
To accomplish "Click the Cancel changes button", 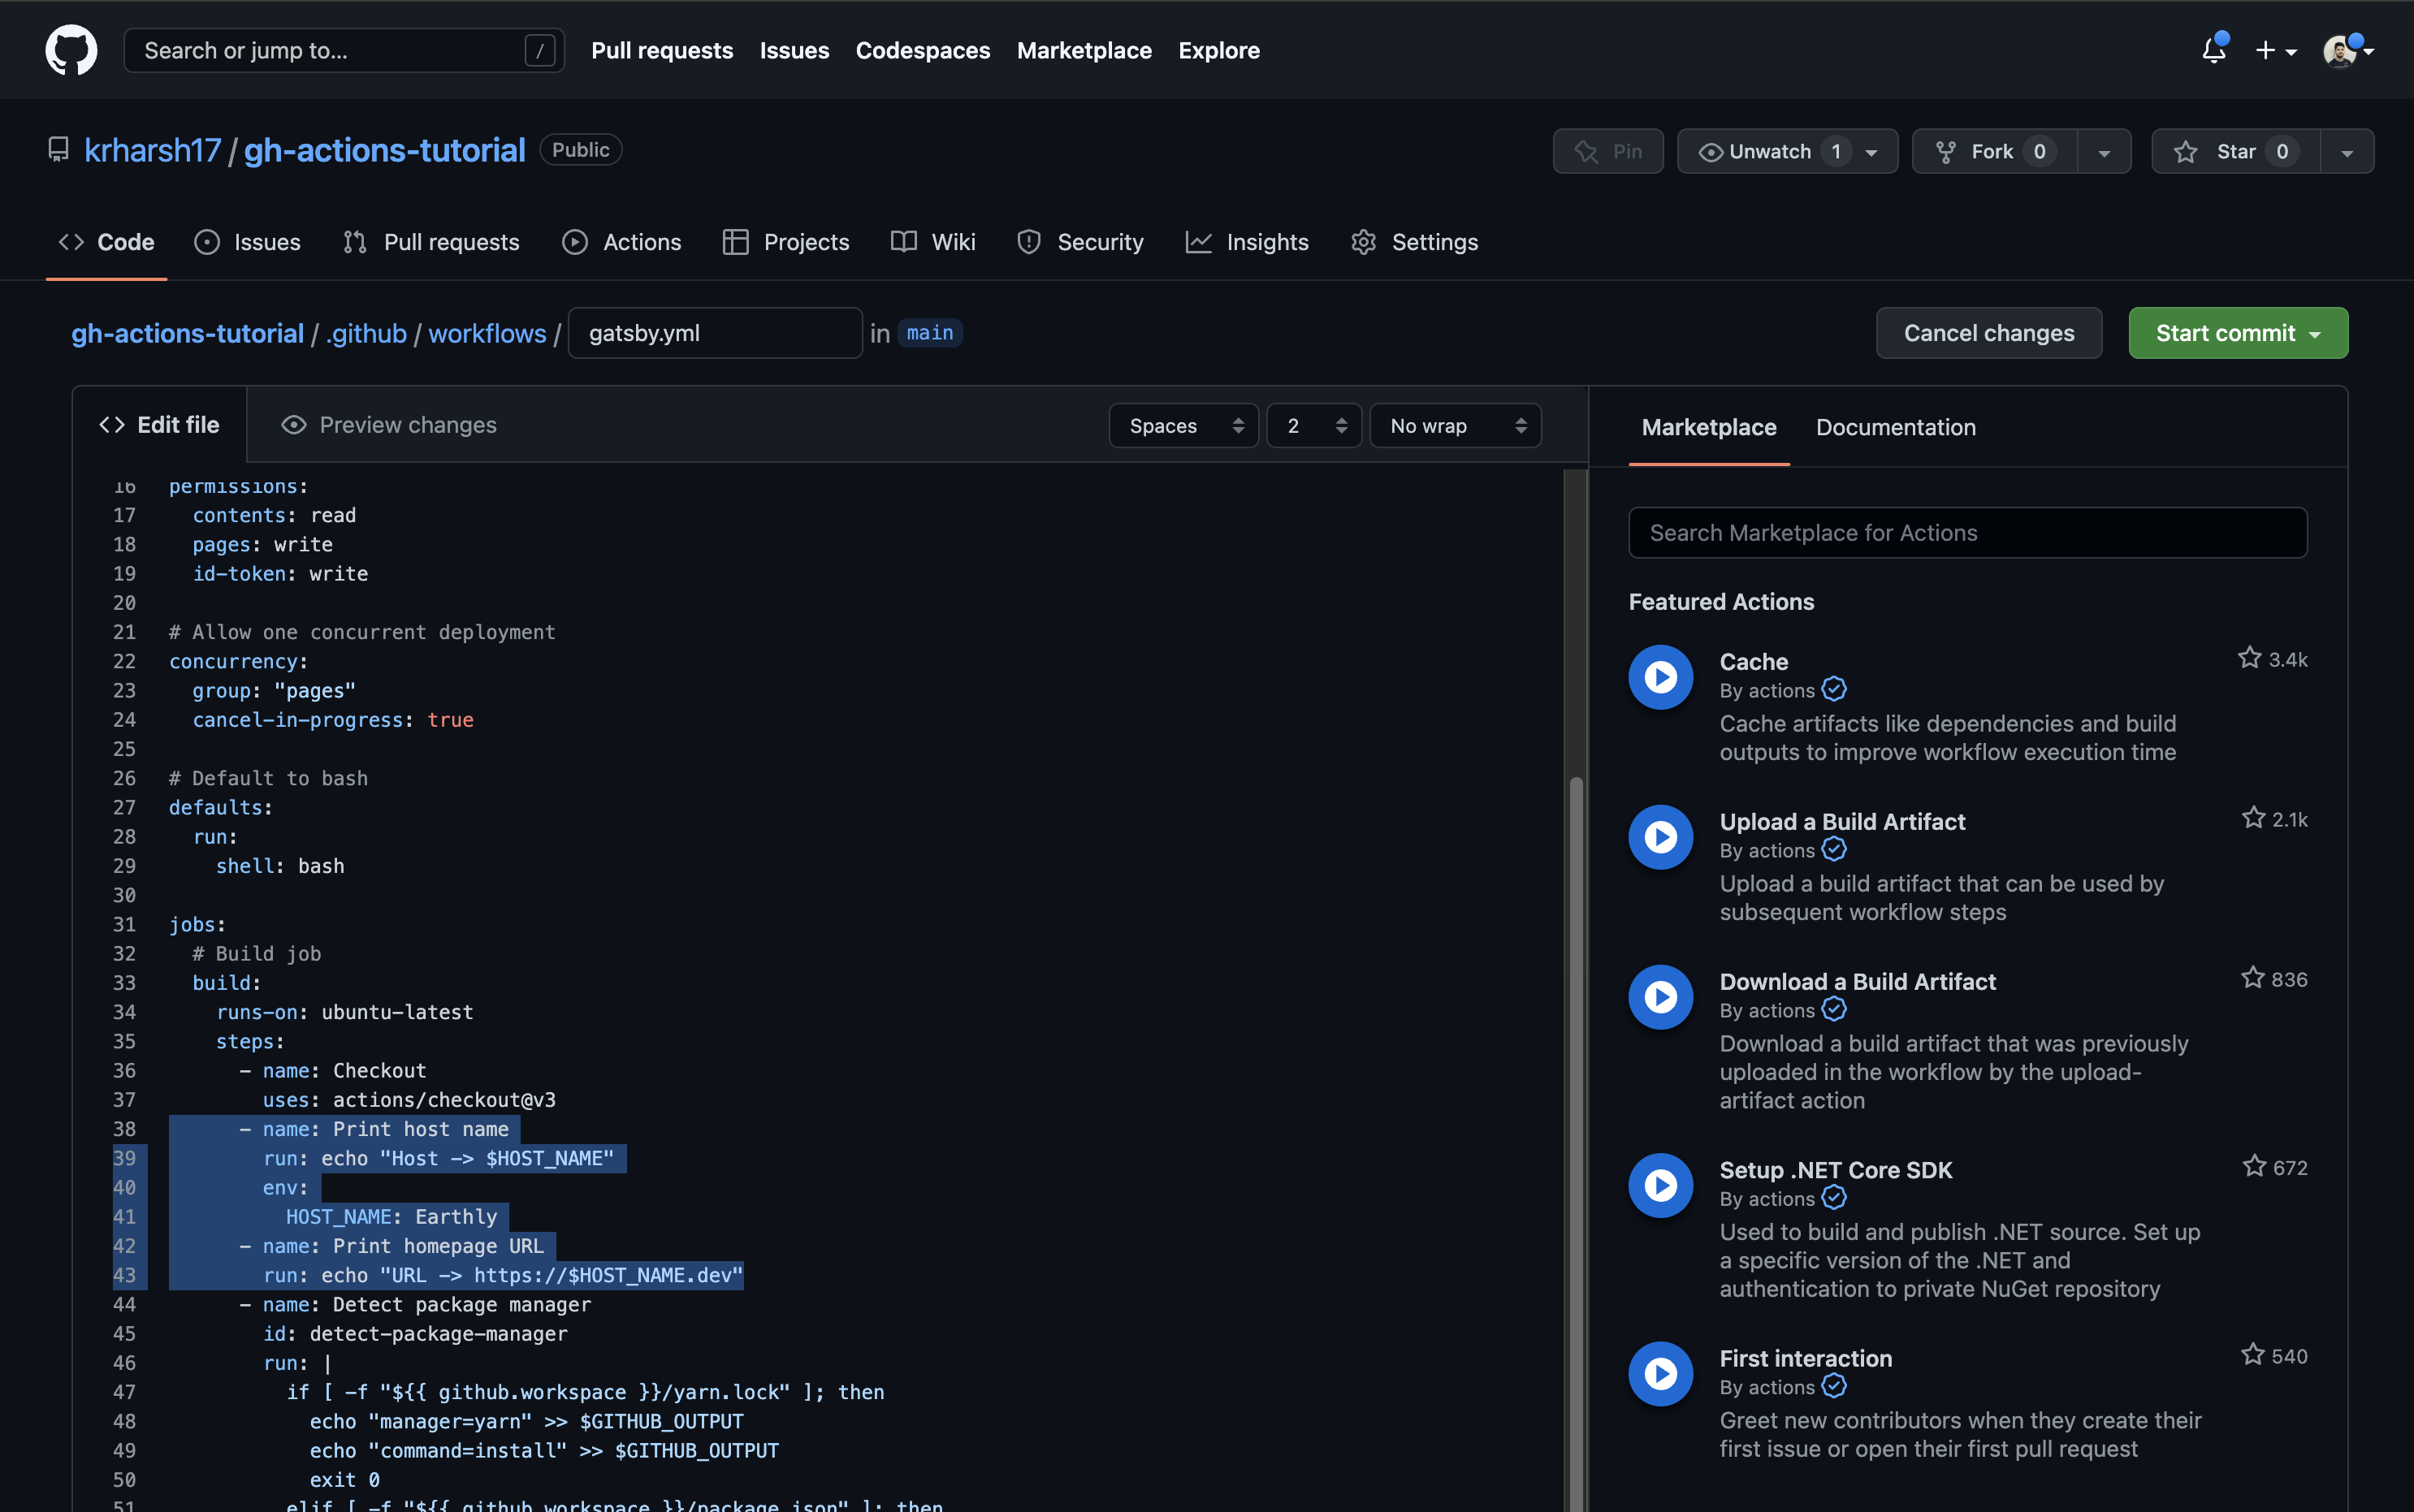I will pos(1988,332).
